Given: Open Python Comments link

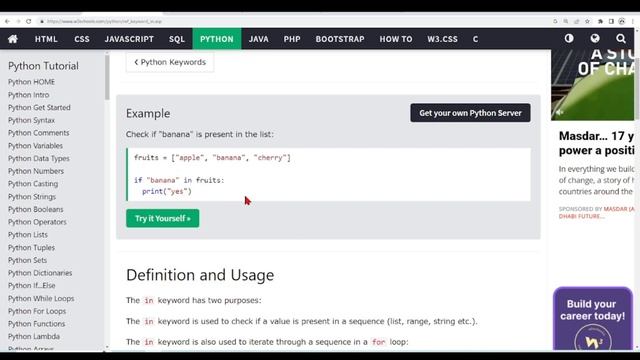Looking at the screenshot, I should pos(39,133).
